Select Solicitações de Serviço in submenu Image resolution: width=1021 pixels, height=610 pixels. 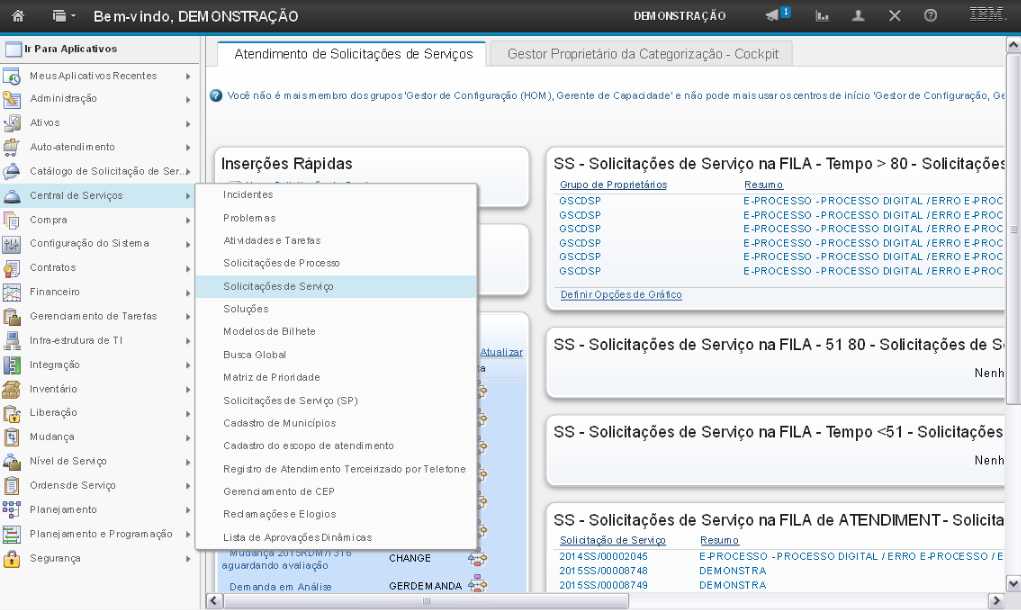[x=278, y=286]
